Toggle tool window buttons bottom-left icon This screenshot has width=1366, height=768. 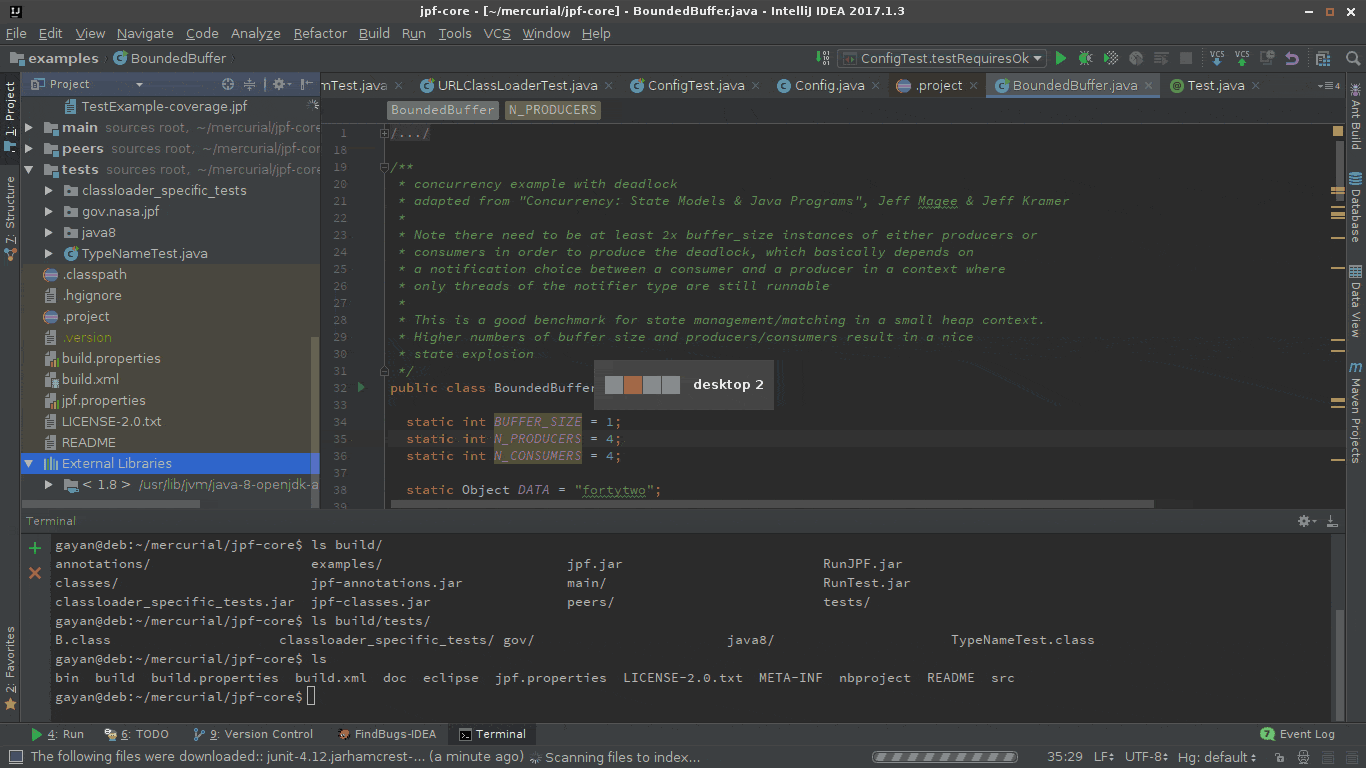[15, 758]
